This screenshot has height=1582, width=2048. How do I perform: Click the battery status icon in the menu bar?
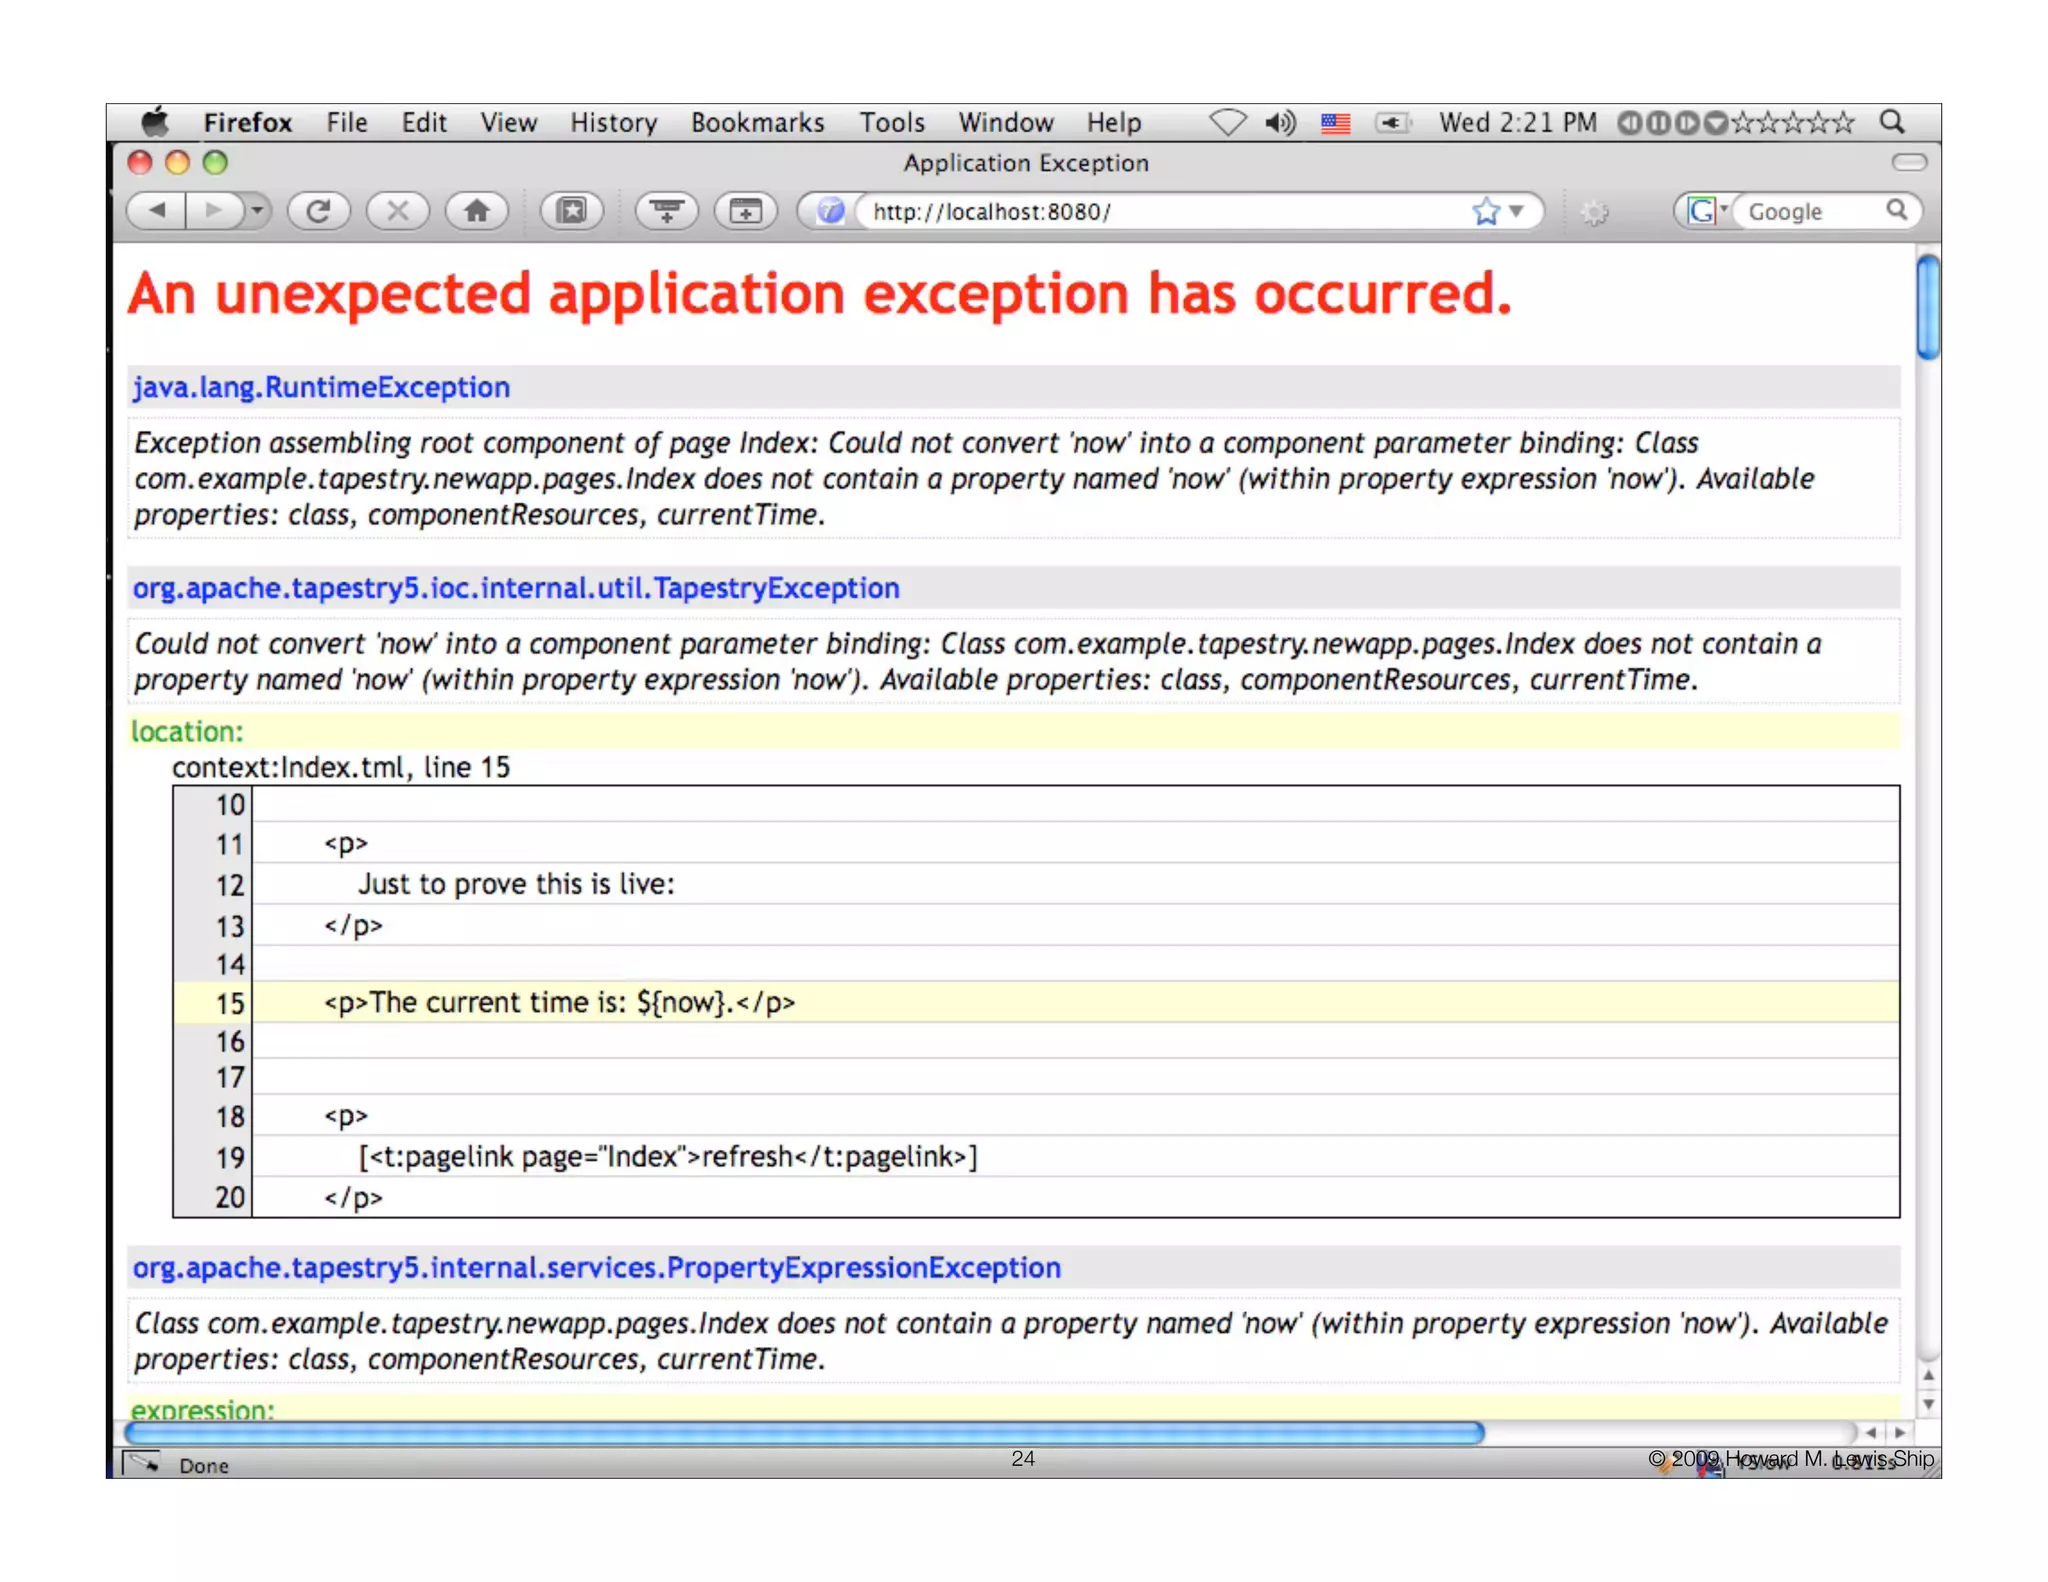tap(1392, 122)
